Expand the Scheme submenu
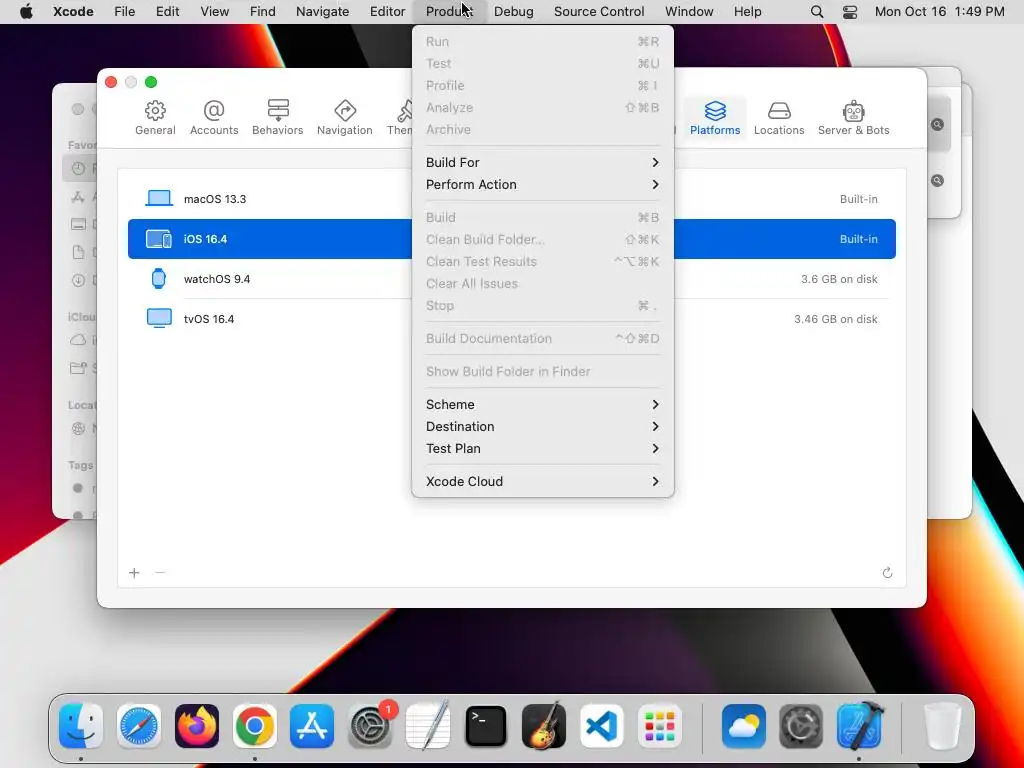The image size is (1024, 768). 543,405
